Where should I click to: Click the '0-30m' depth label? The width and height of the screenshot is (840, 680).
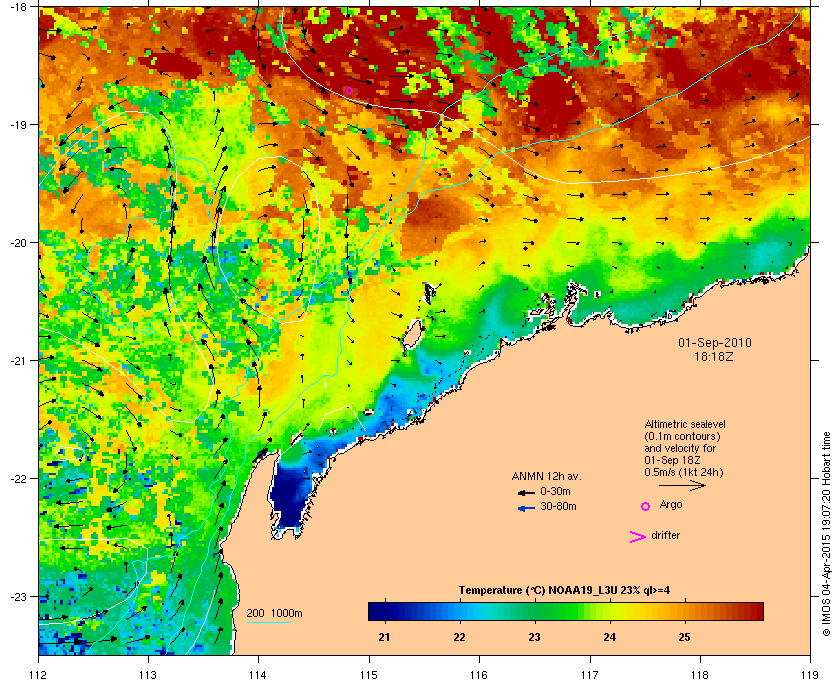pyautogui.click(x=556, y=491)
